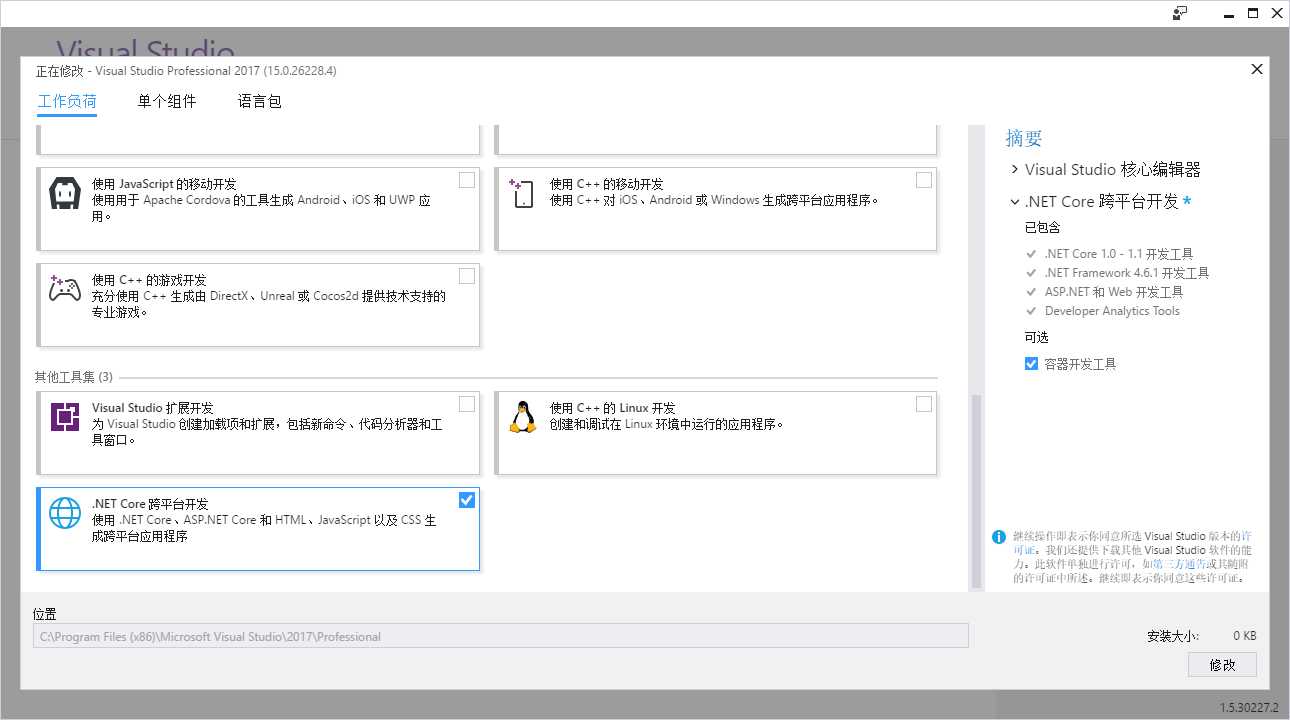Check the C++ game development workload
The height and width of the screenshot is (720, 1290).
tap(467, 276)
